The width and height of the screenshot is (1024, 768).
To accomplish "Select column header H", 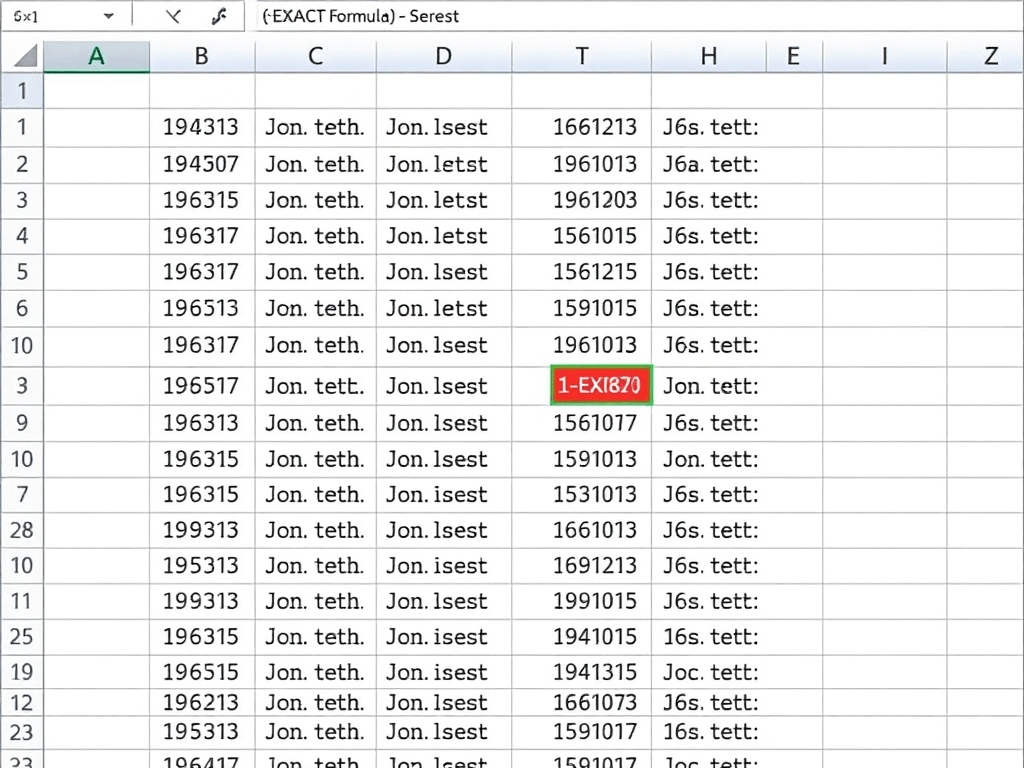I will pyautogui.click(x=708, y=56).
